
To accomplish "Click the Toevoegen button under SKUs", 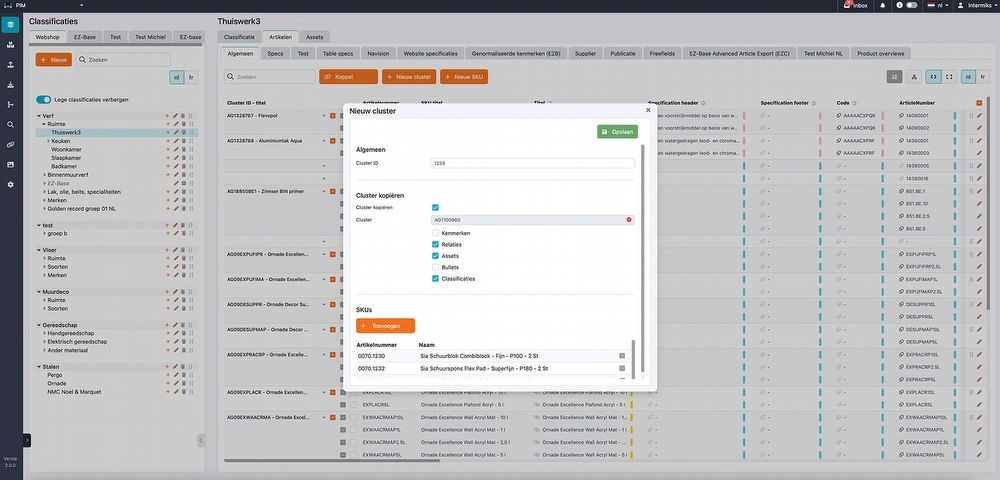I will click(x=385, y=326).
